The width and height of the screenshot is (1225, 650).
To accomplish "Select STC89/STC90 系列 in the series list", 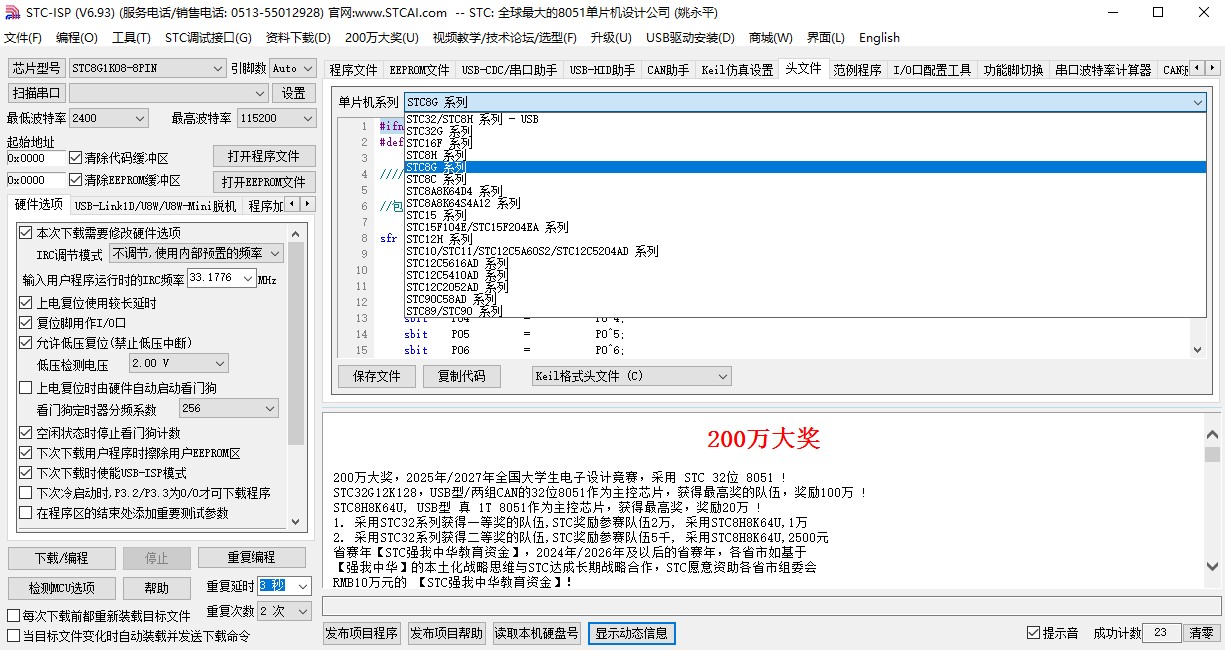I will click(x=805, y=311).
